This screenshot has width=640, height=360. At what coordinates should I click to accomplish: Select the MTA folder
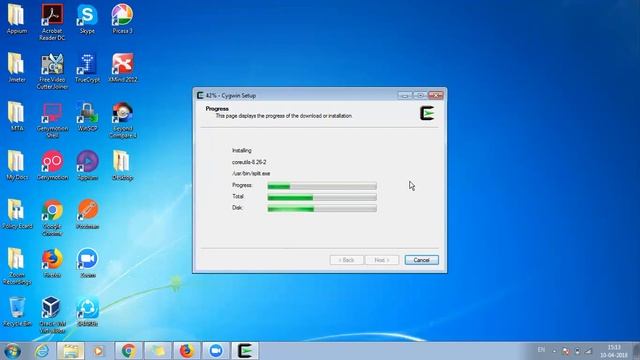pyautogui.click(x=17, y=117)
